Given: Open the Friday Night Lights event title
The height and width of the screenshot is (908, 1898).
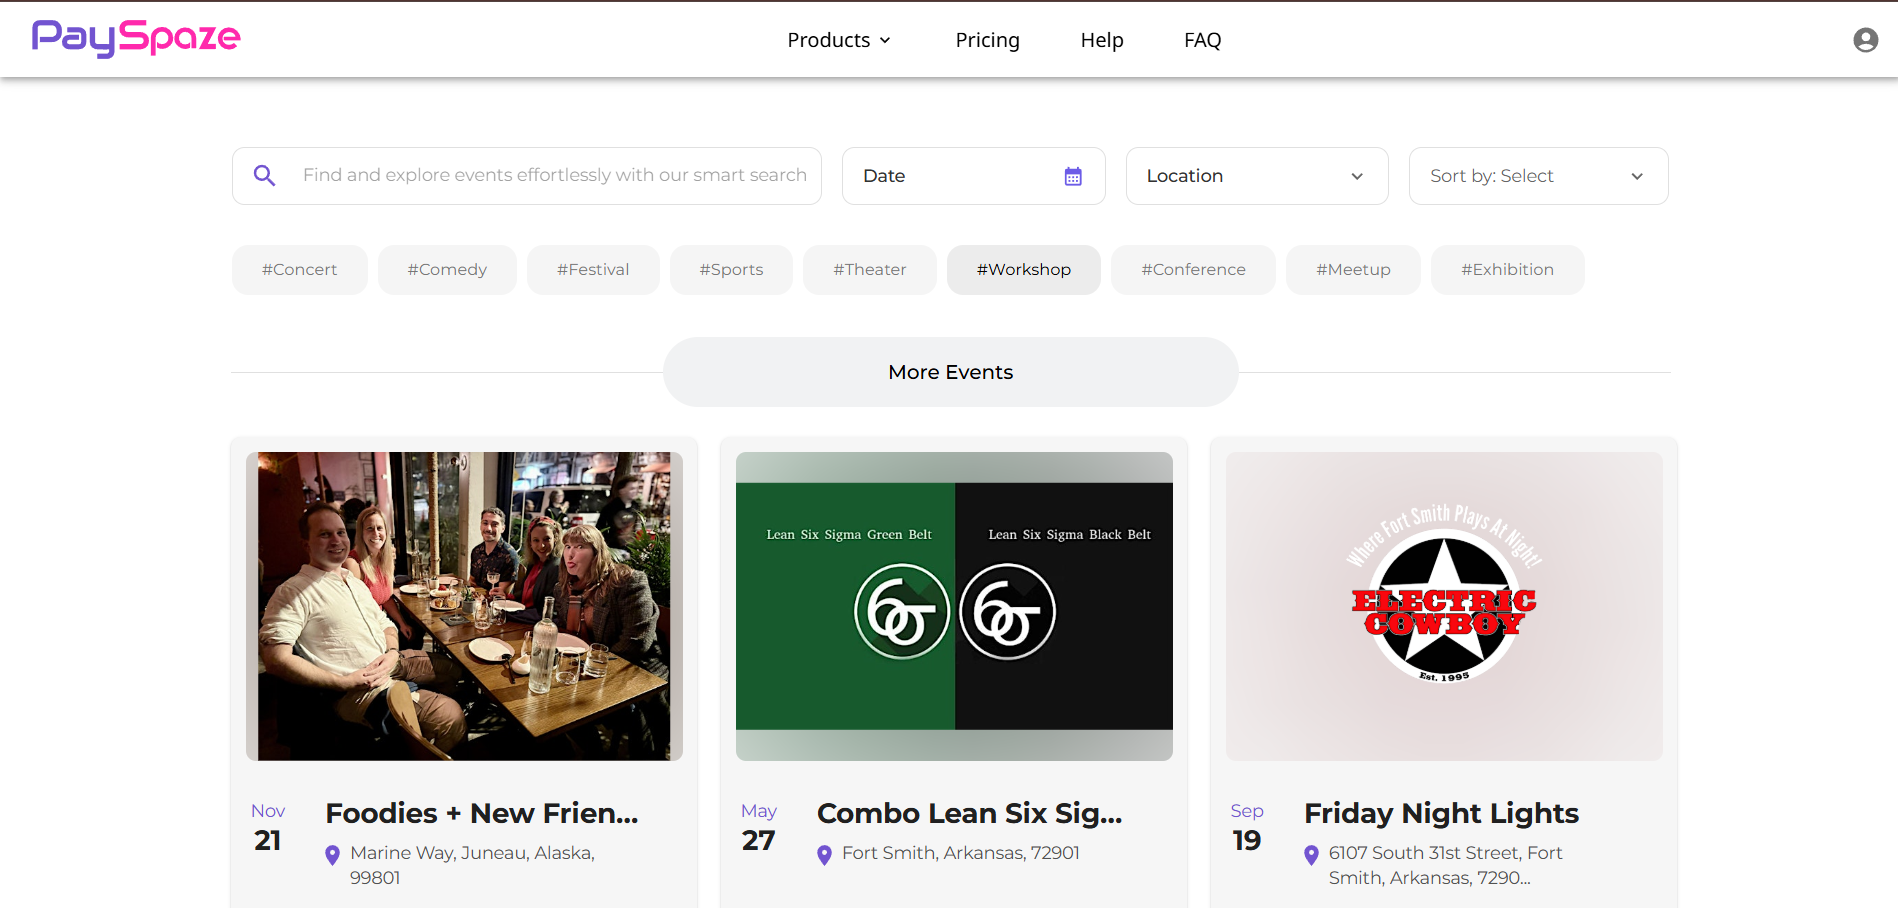Looking at the screenshot, I should point(1441,813).
